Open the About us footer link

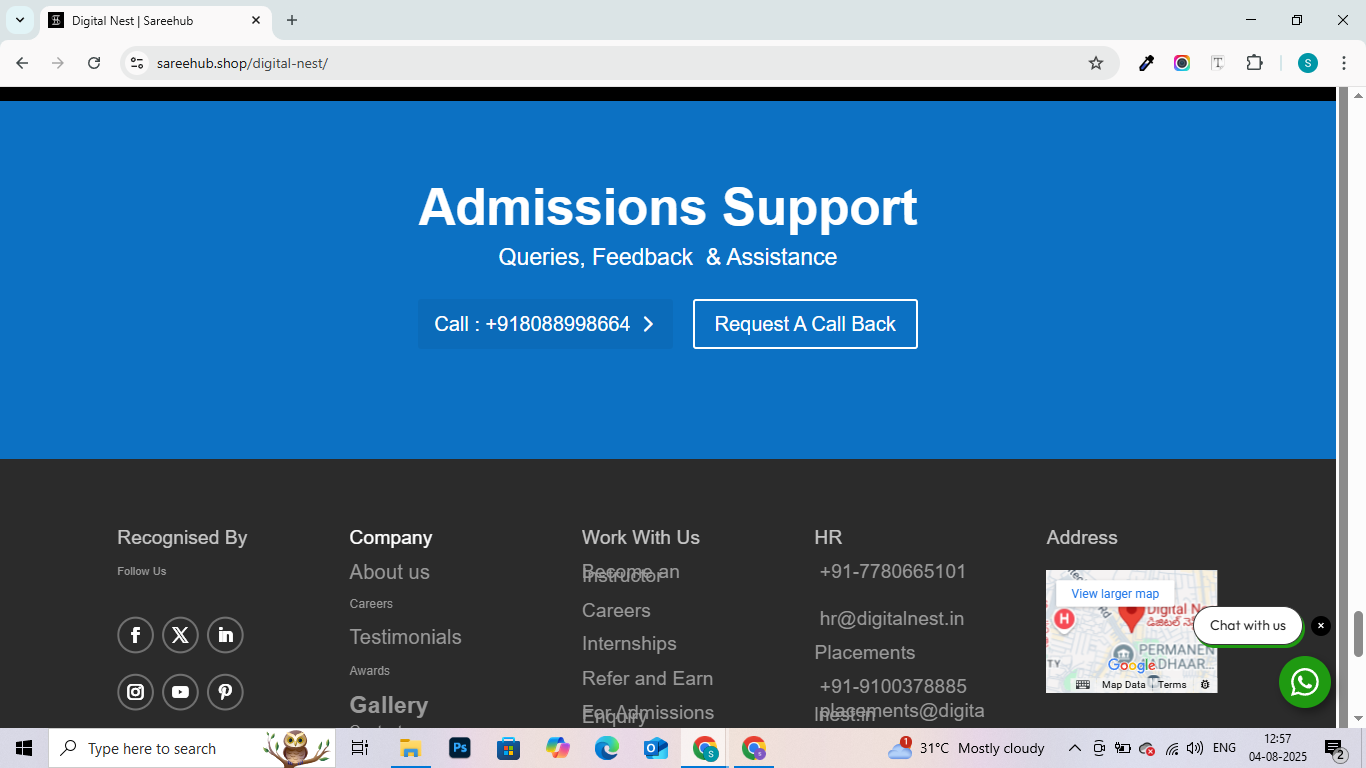(x=389, y=572)
